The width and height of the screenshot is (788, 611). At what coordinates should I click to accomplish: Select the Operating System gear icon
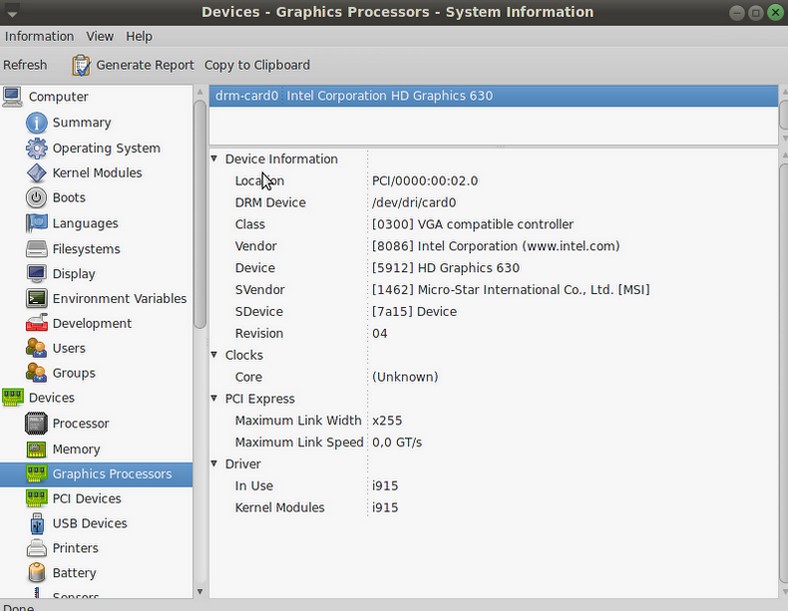coord(37,148)
